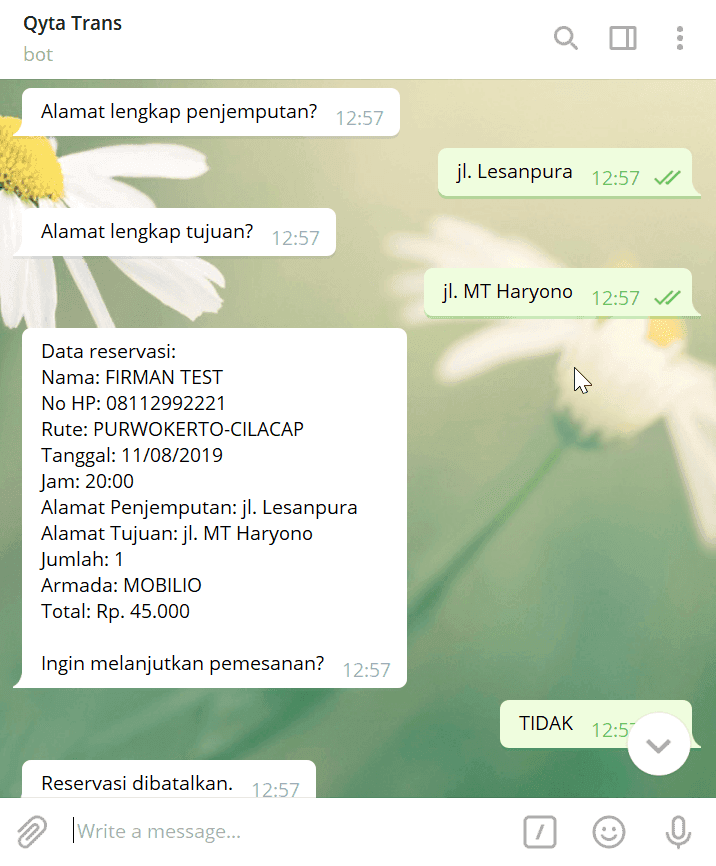This screenshot has width=716, height=866.
Task: Open Qyta Trans bot profile from header title
Action: pyautogui.click(x=72, y=24)
